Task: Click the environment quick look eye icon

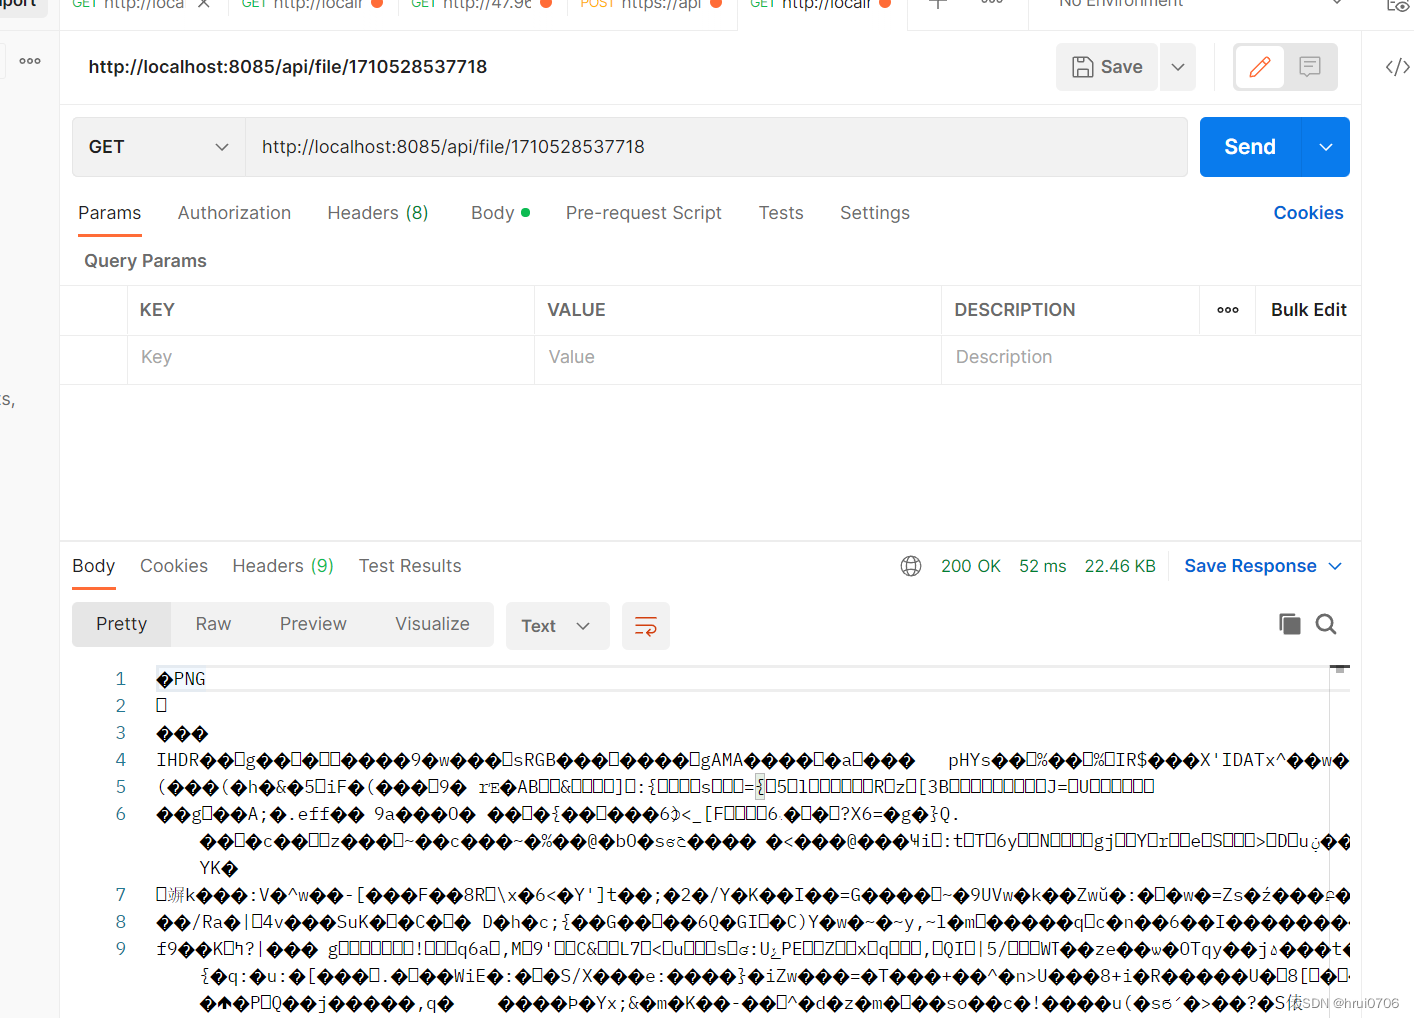Action: (1398, 5)
